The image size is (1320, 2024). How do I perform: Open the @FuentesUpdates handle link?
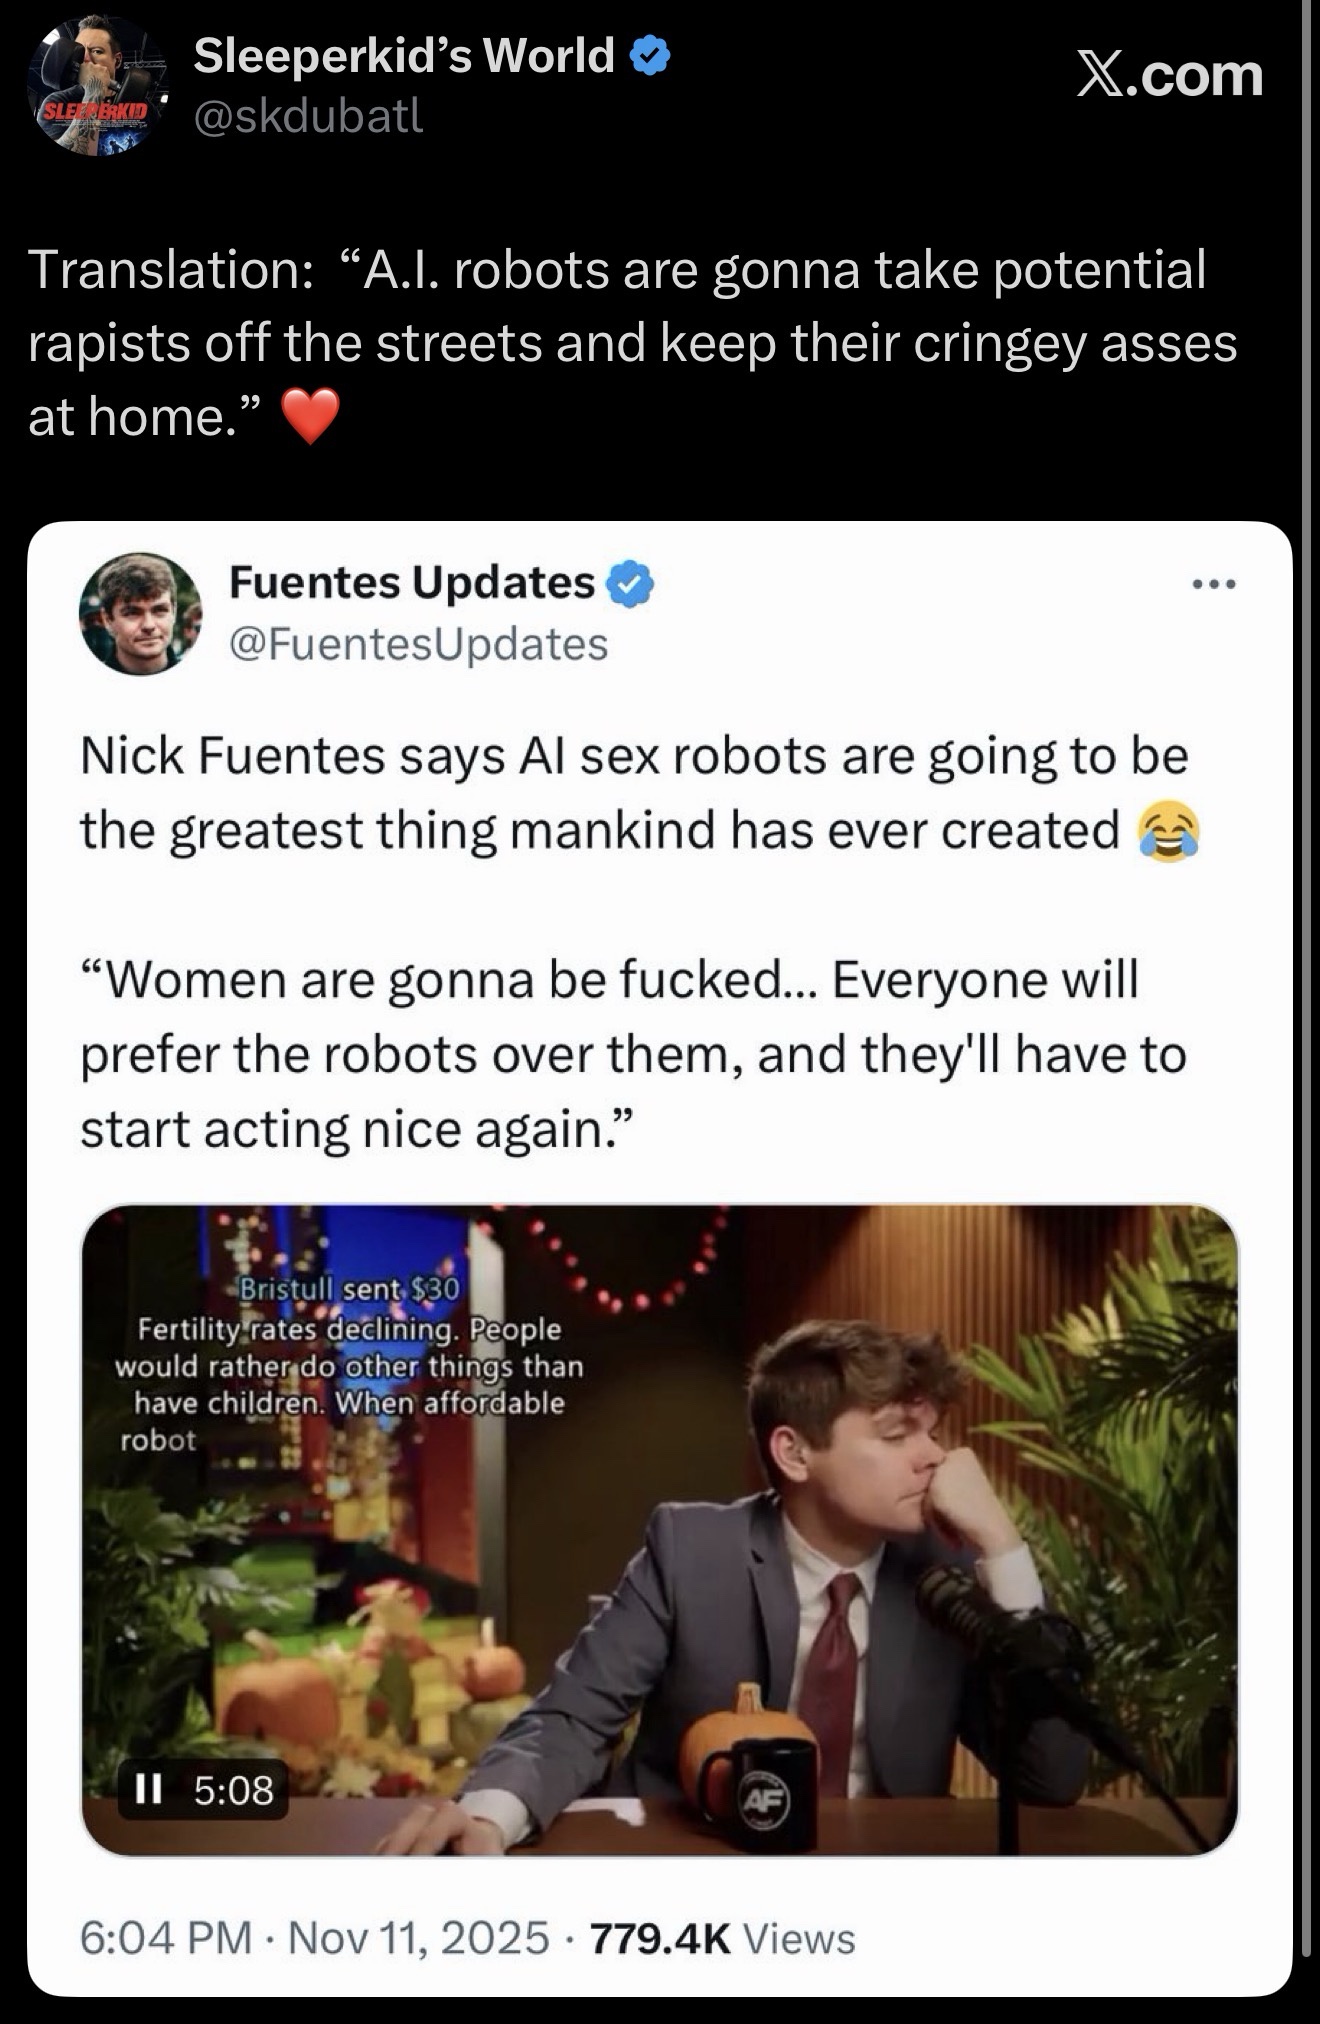point(418,645)
